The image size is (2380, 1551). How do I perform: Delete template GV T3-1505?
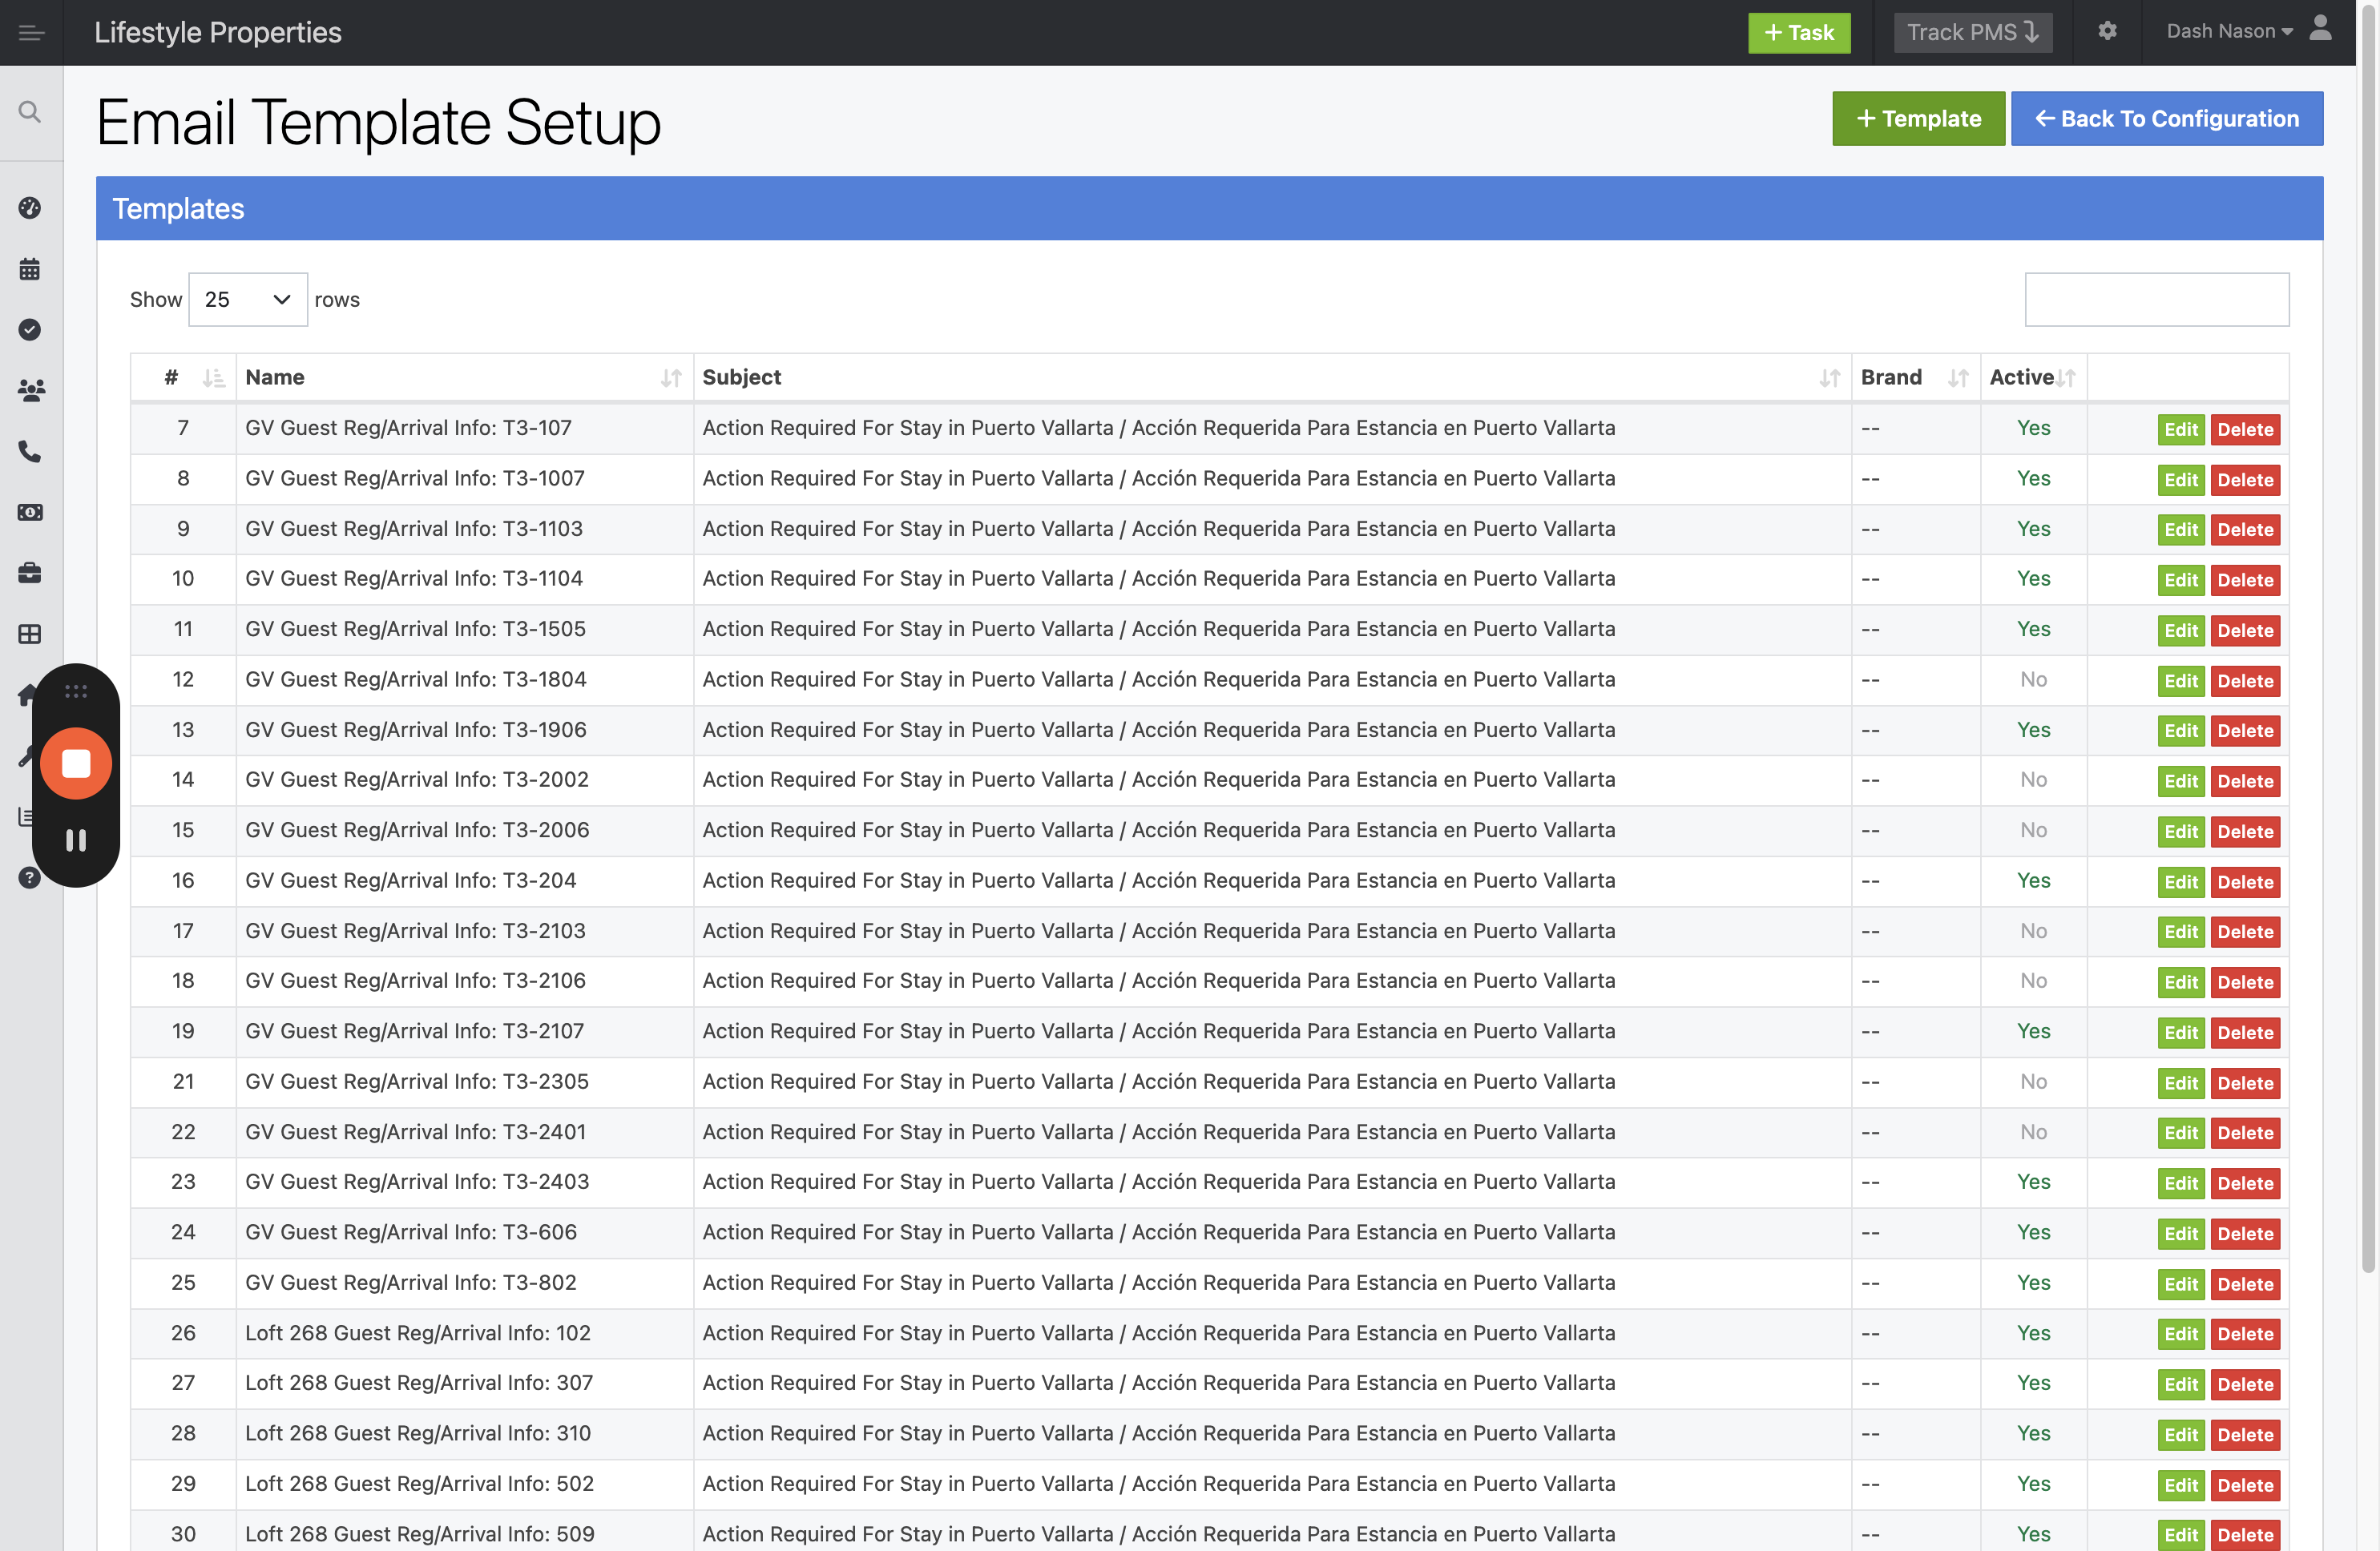(x=2245, y=631)
